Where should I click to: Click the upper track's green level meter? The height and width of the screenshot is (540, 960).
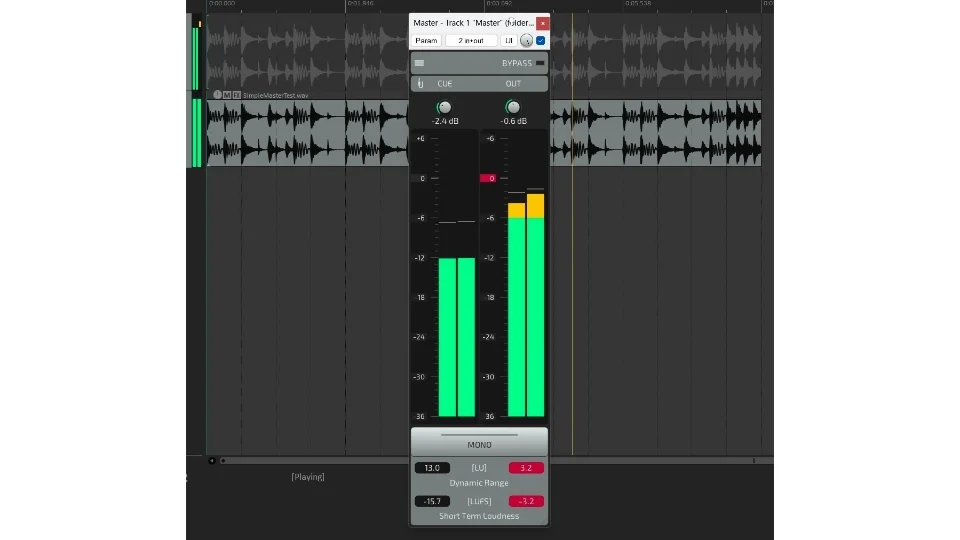tap(196, 58)
